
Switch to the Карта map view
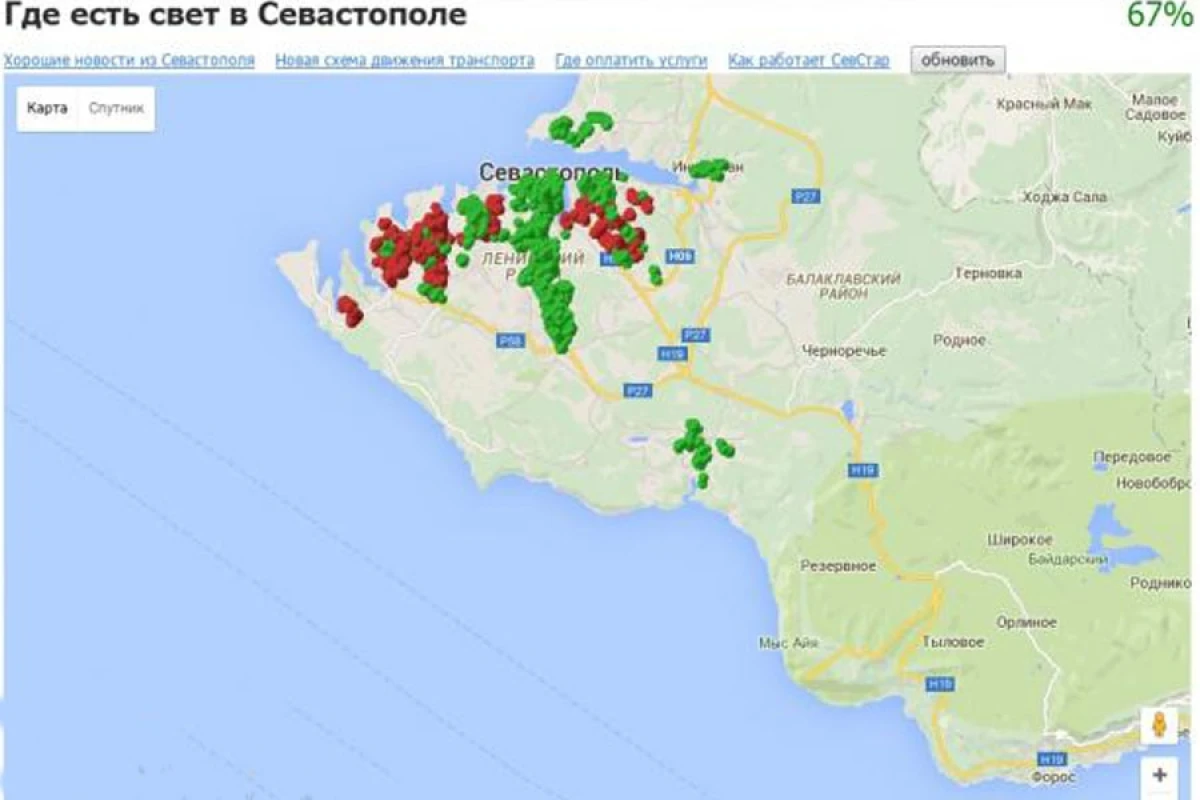pos(47,108)
